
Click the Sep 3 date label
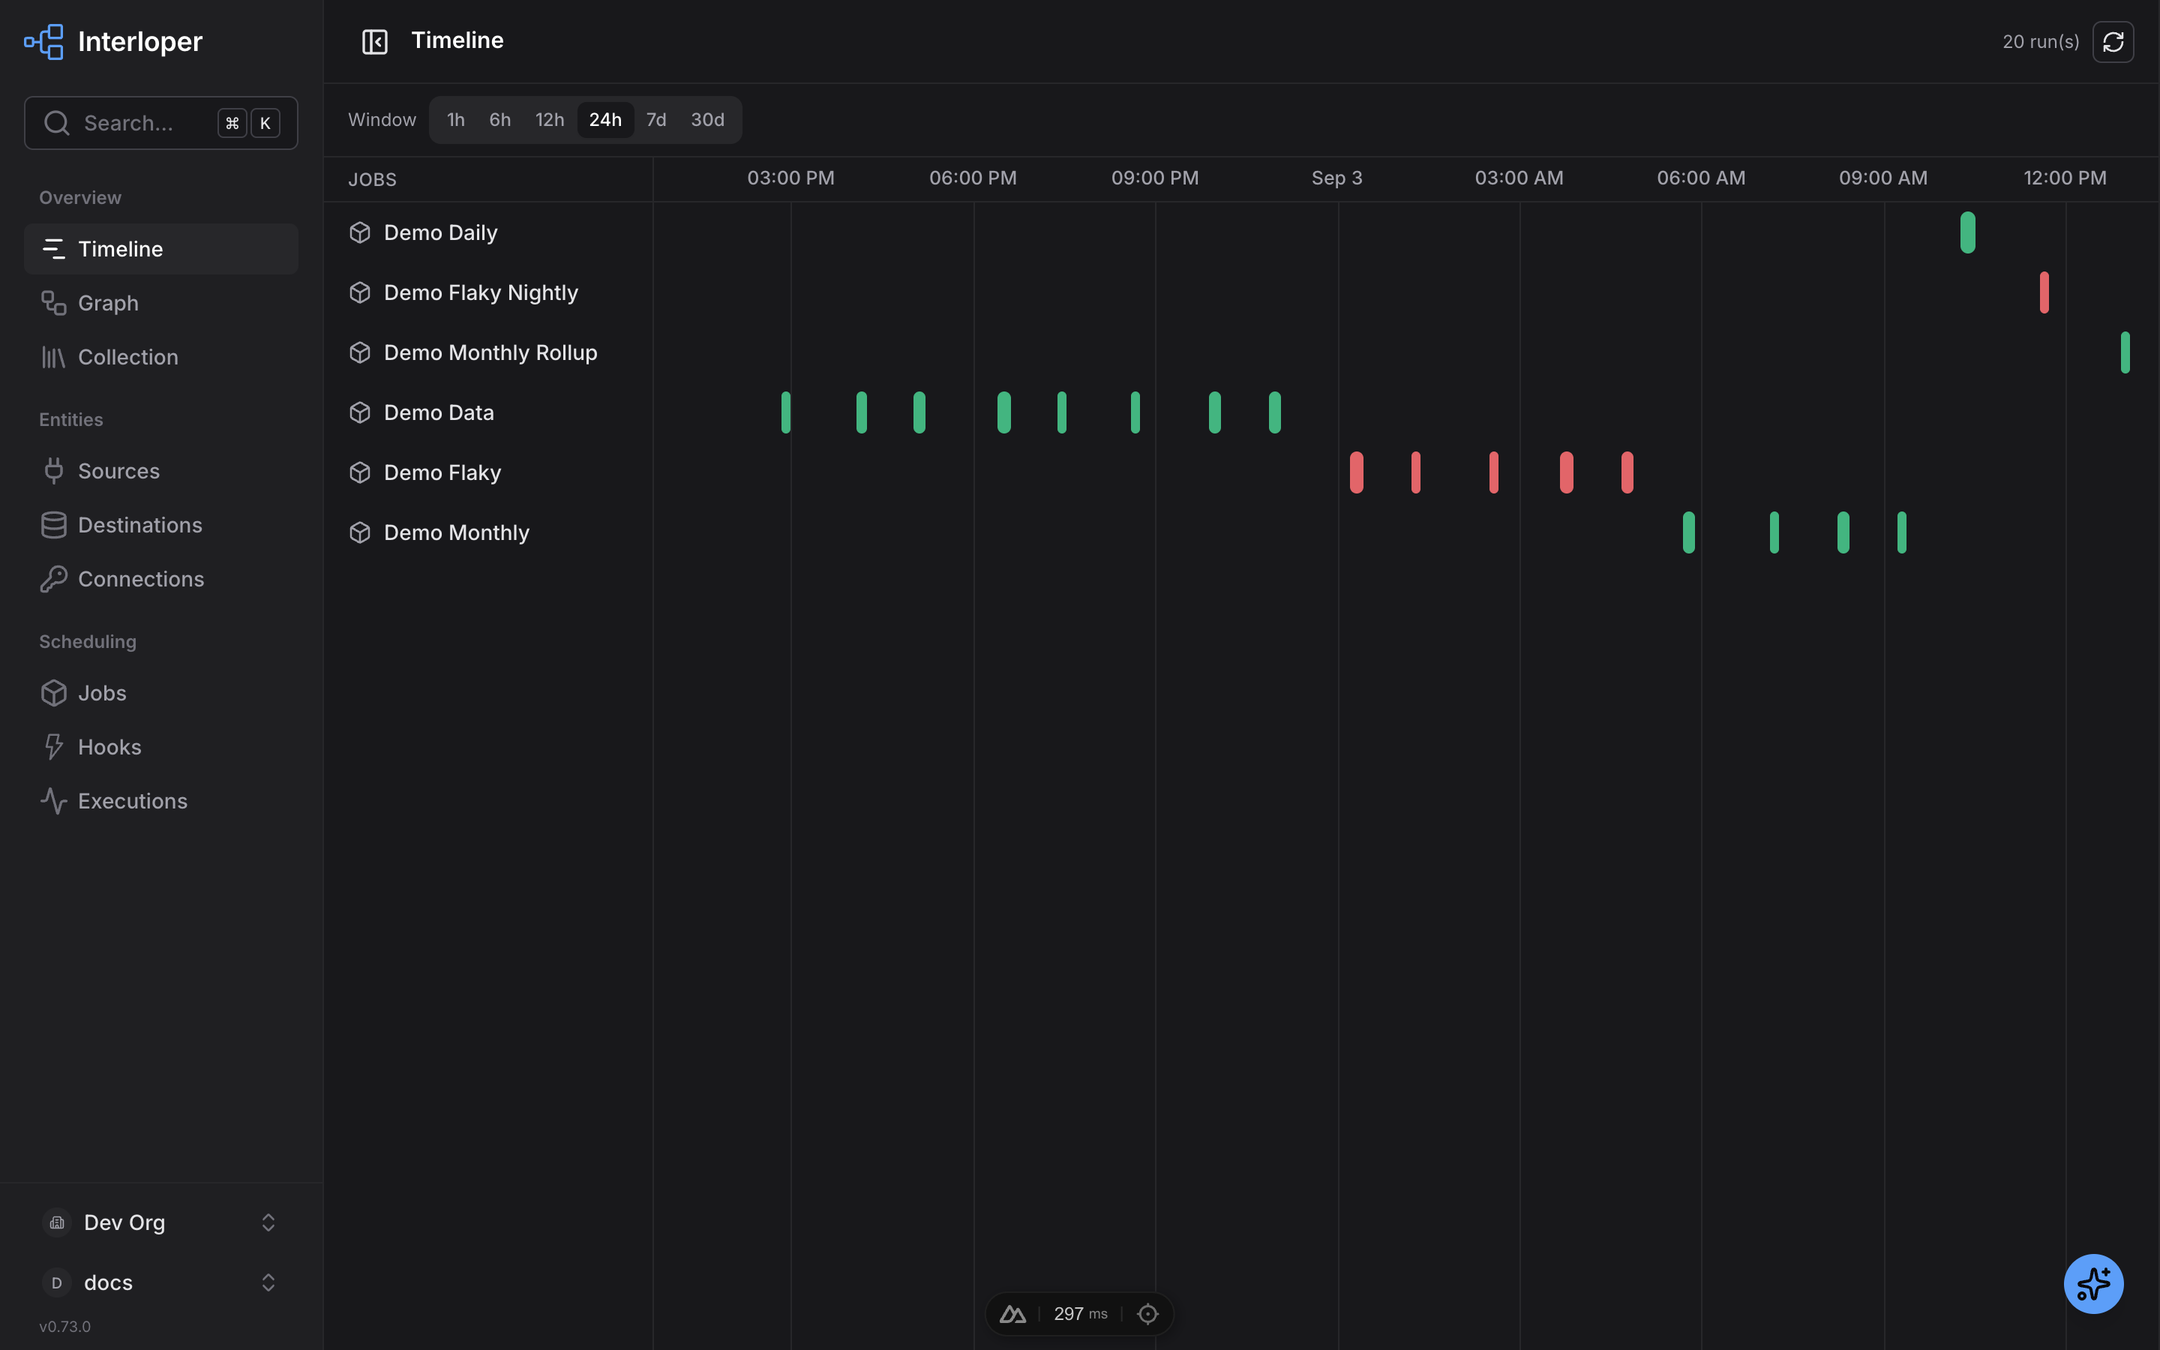pos(1337,178)
